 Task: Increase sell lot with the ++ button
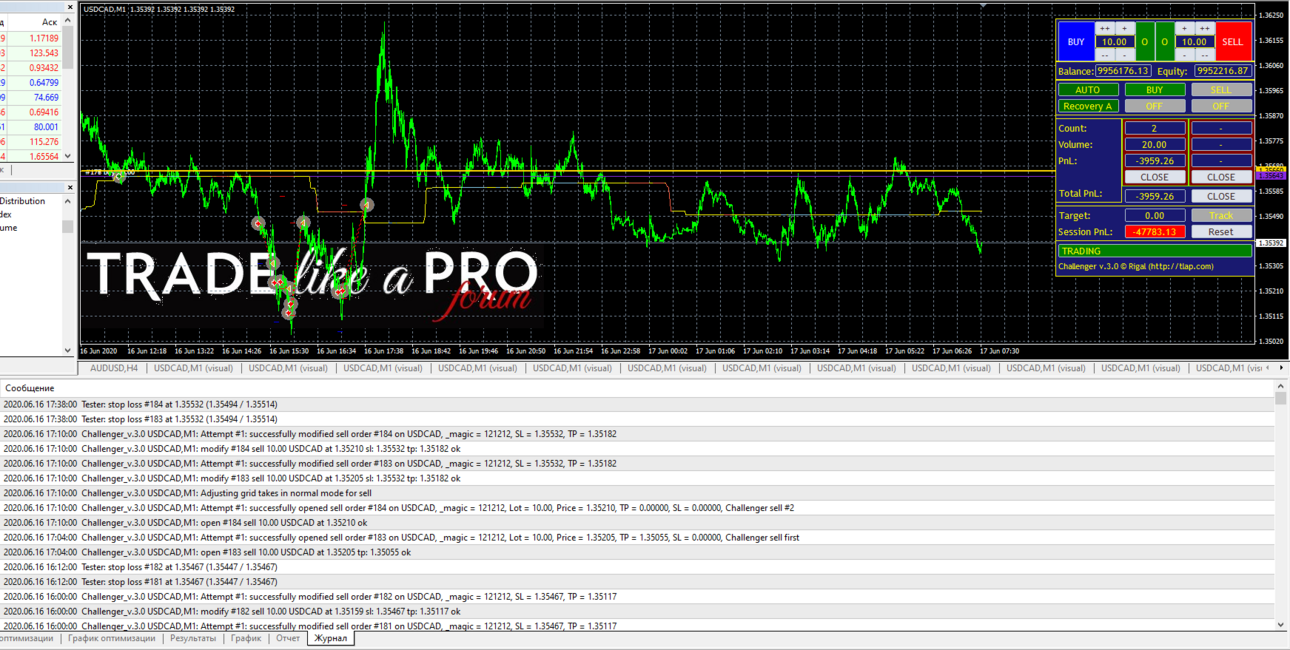pyautogui.click(x=1205, y=28)
